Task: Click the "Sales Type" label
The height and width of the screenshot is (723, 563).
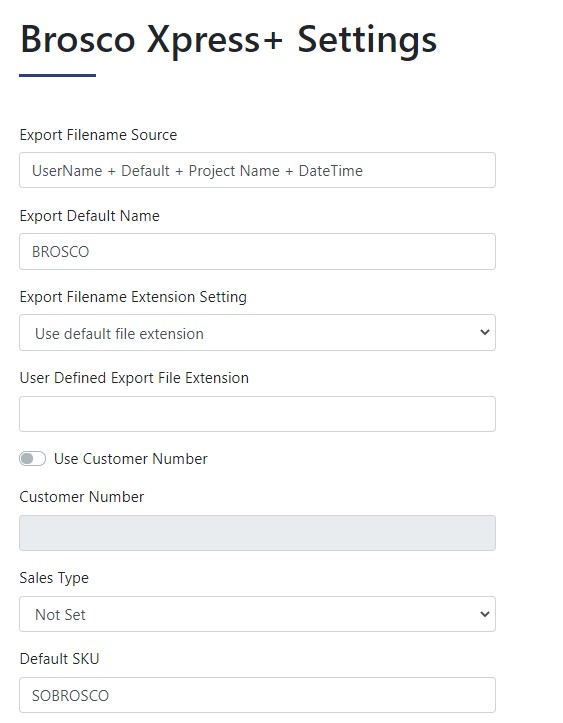Action: point(54,578)
